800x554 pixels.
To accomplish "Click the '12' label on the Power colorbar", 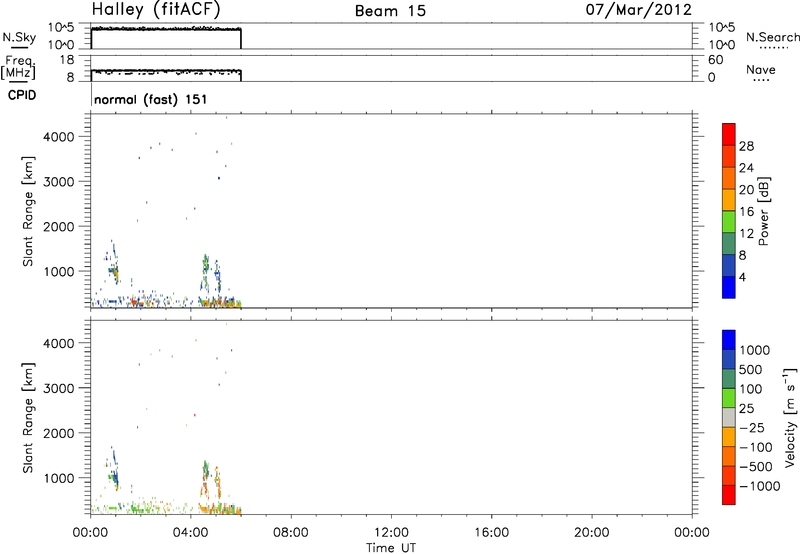I will (746, 234).
